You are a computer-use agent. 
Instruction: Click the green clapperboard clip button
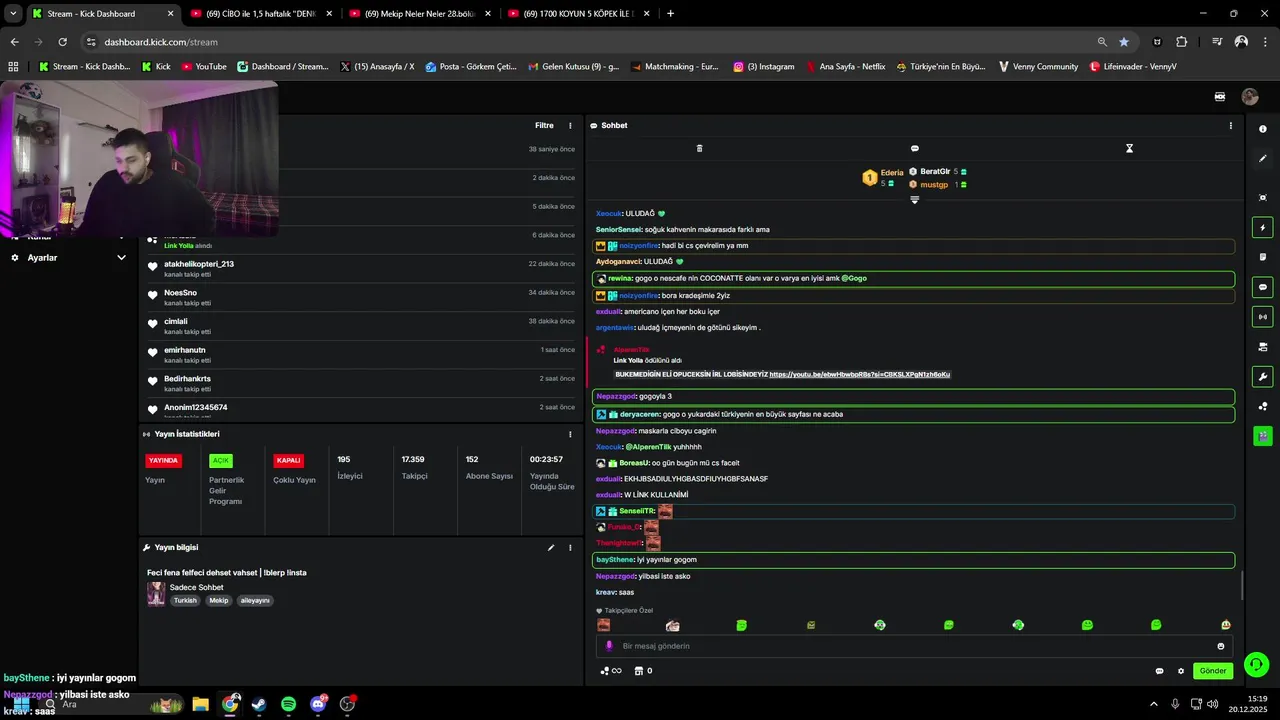(1262, 436)
